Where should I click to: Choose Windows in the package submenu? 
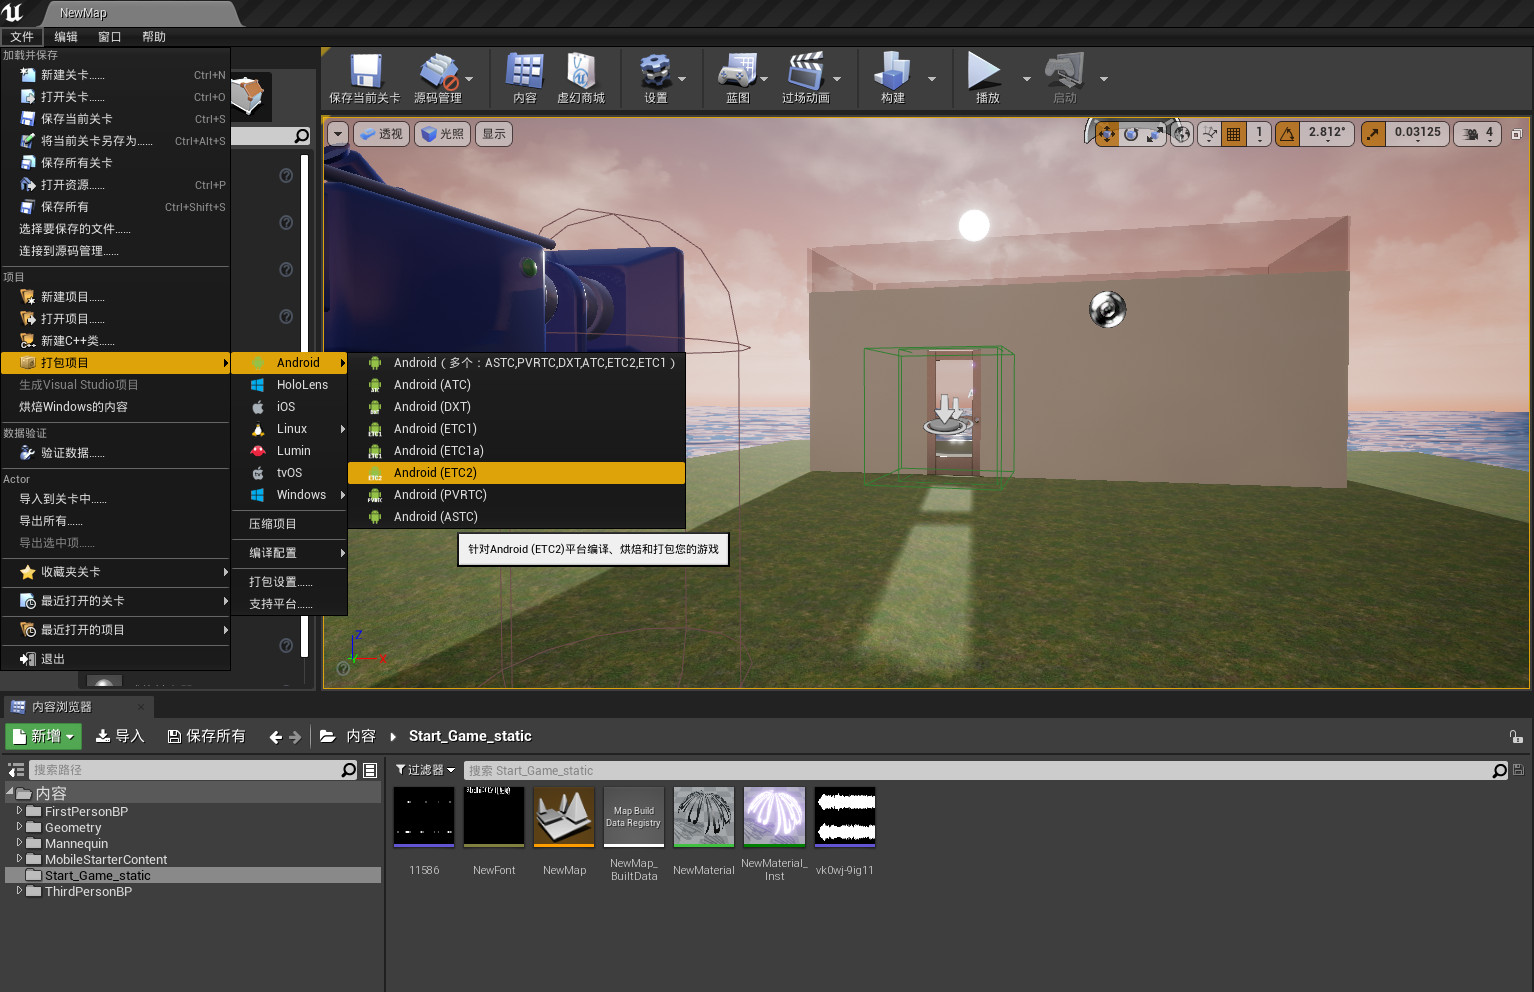click(301, 495)
